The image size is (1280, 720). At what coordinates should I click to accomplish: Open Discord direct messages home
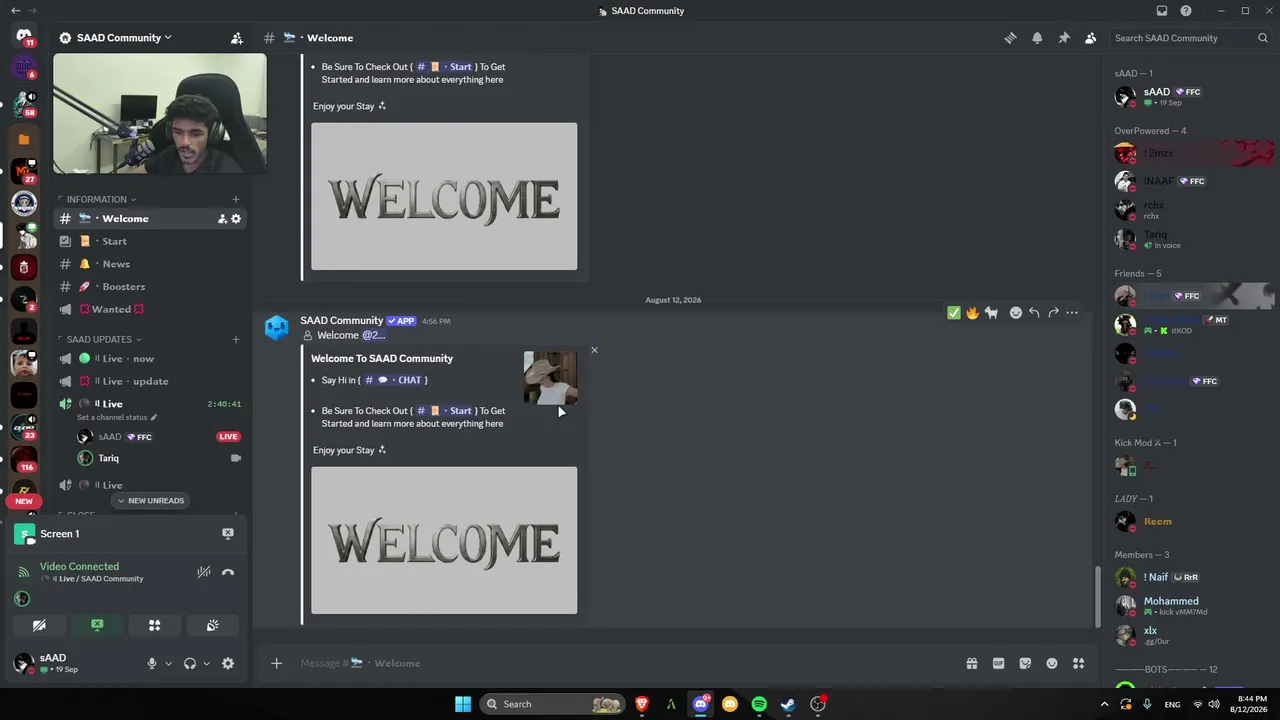[x=24, y=37]
